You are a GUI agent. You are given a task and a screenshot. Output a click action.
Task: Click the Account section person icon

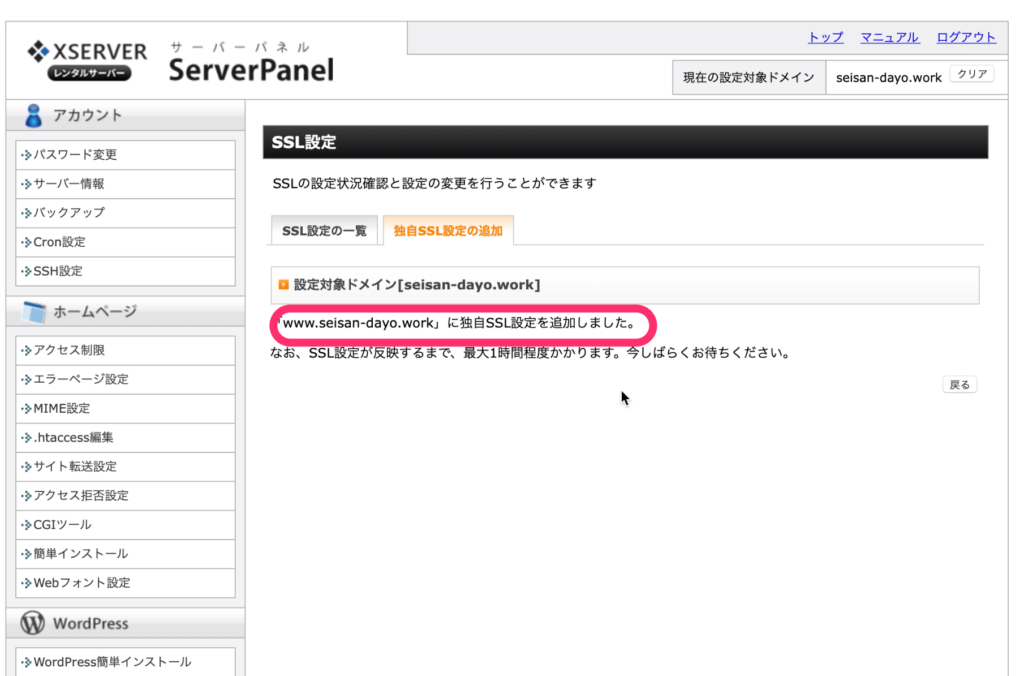click(33, 115)
